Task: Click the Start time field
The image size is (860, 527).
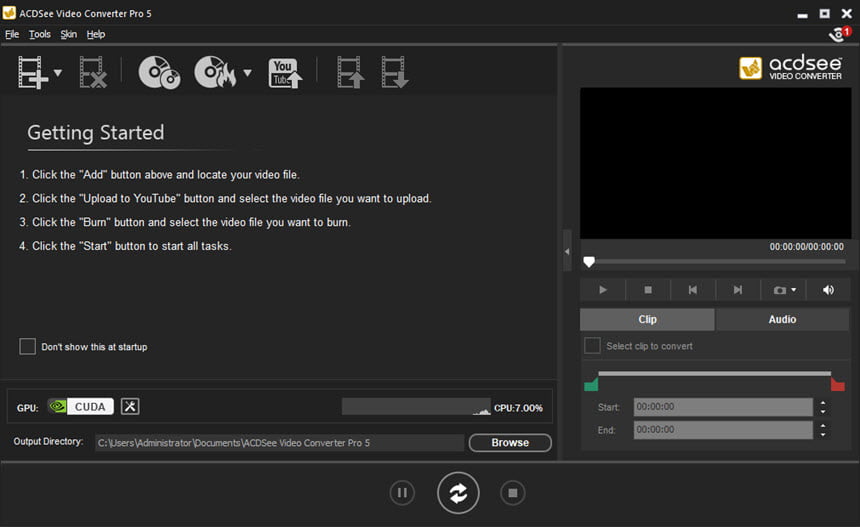Action: (723, 407)
